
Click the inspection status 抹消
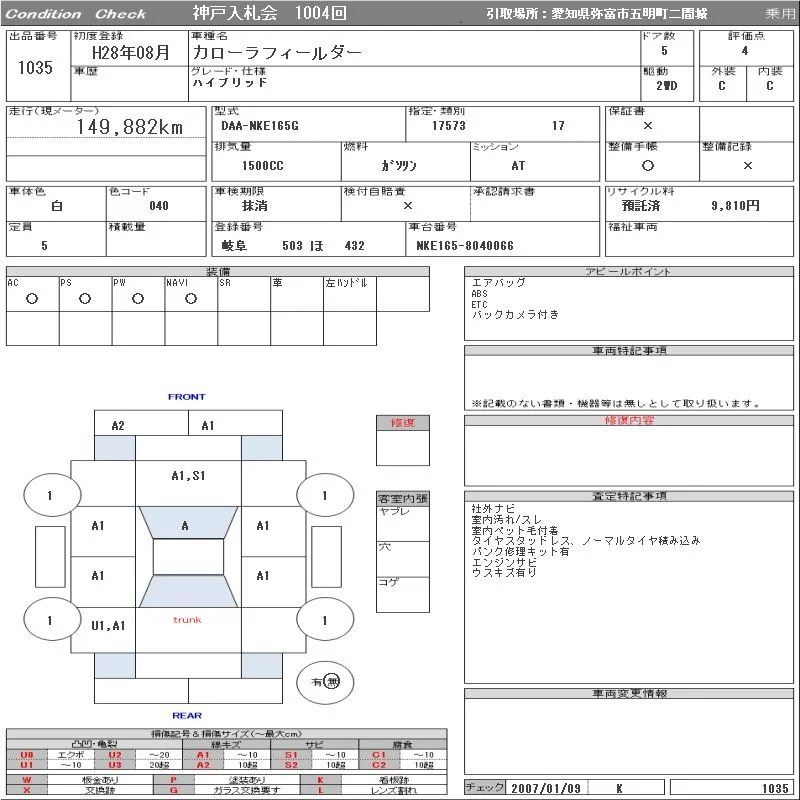coord(255,206)
